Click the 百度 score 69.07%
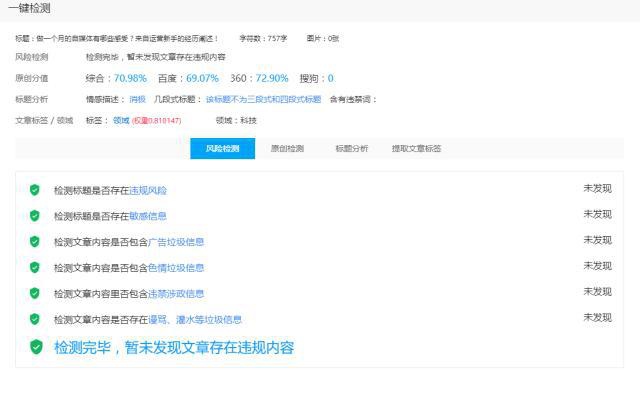 [202, 78]
